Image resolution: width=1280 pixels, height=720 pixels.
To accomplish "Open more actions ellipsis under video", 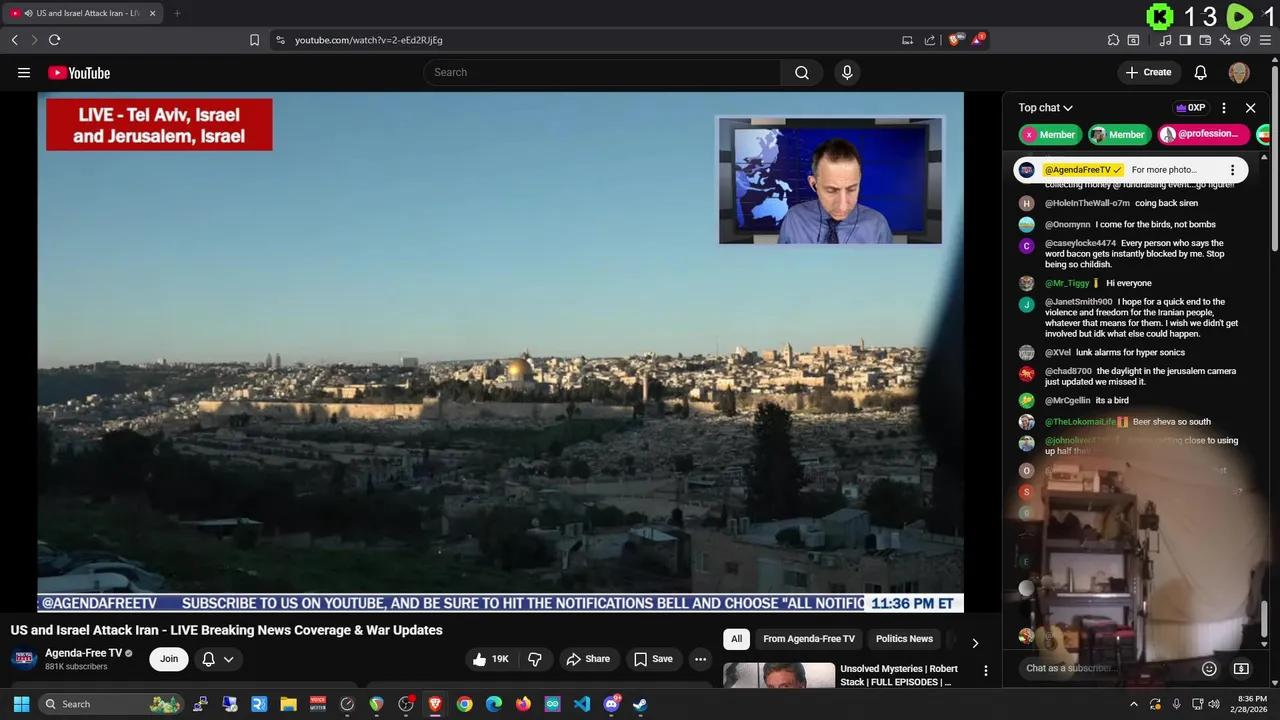I will [700, 659].
